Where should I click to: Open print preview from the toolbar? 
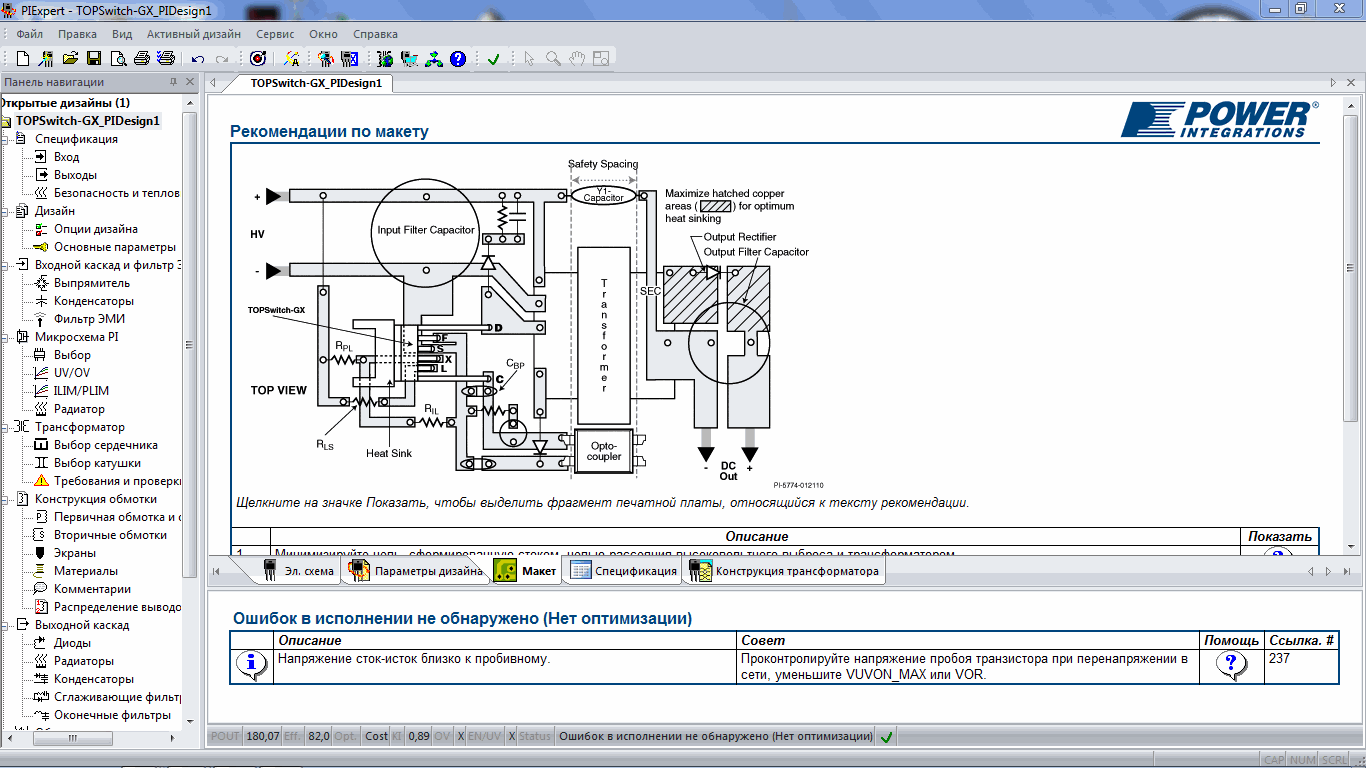(x=118, y=59)
